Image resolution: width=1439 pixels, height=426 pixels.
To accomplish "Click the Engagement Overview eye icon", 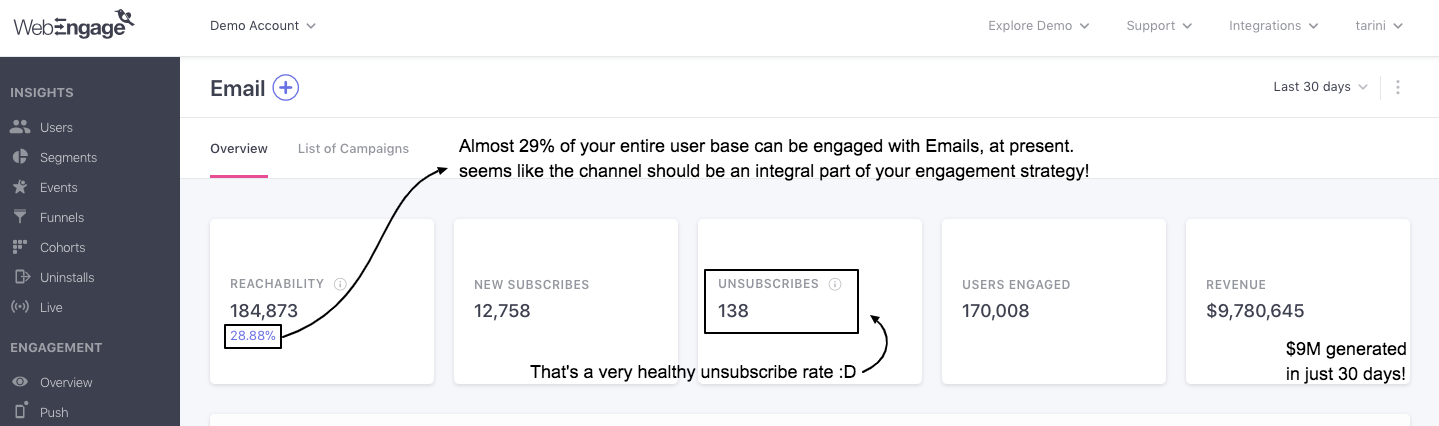I will click(20, 382).
